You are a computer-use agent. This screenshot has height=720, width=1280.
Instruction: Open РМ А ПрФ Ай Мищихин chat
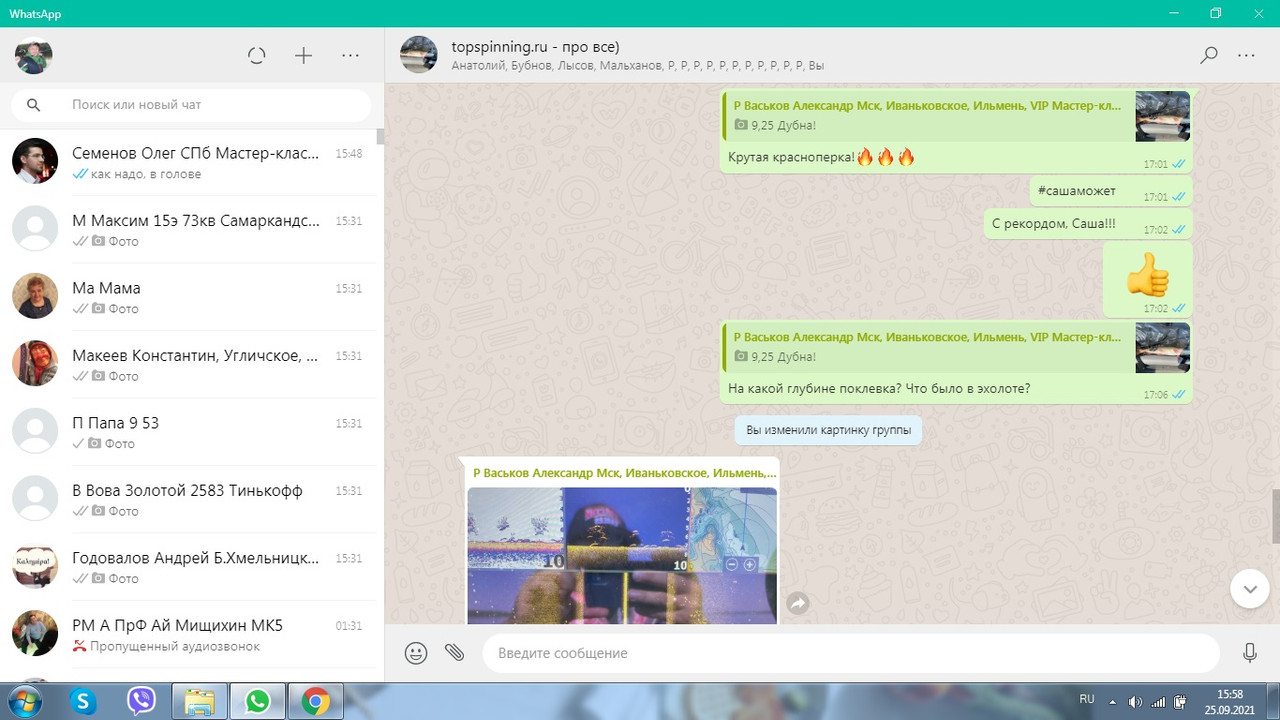pyautogui.click(x=188, y=634)
